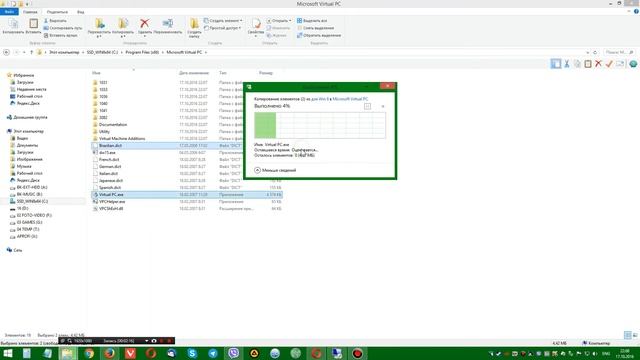Screen dimensions: 640x360
Task: Cancel the copy with the small x button
Action: tap(383, 106)
